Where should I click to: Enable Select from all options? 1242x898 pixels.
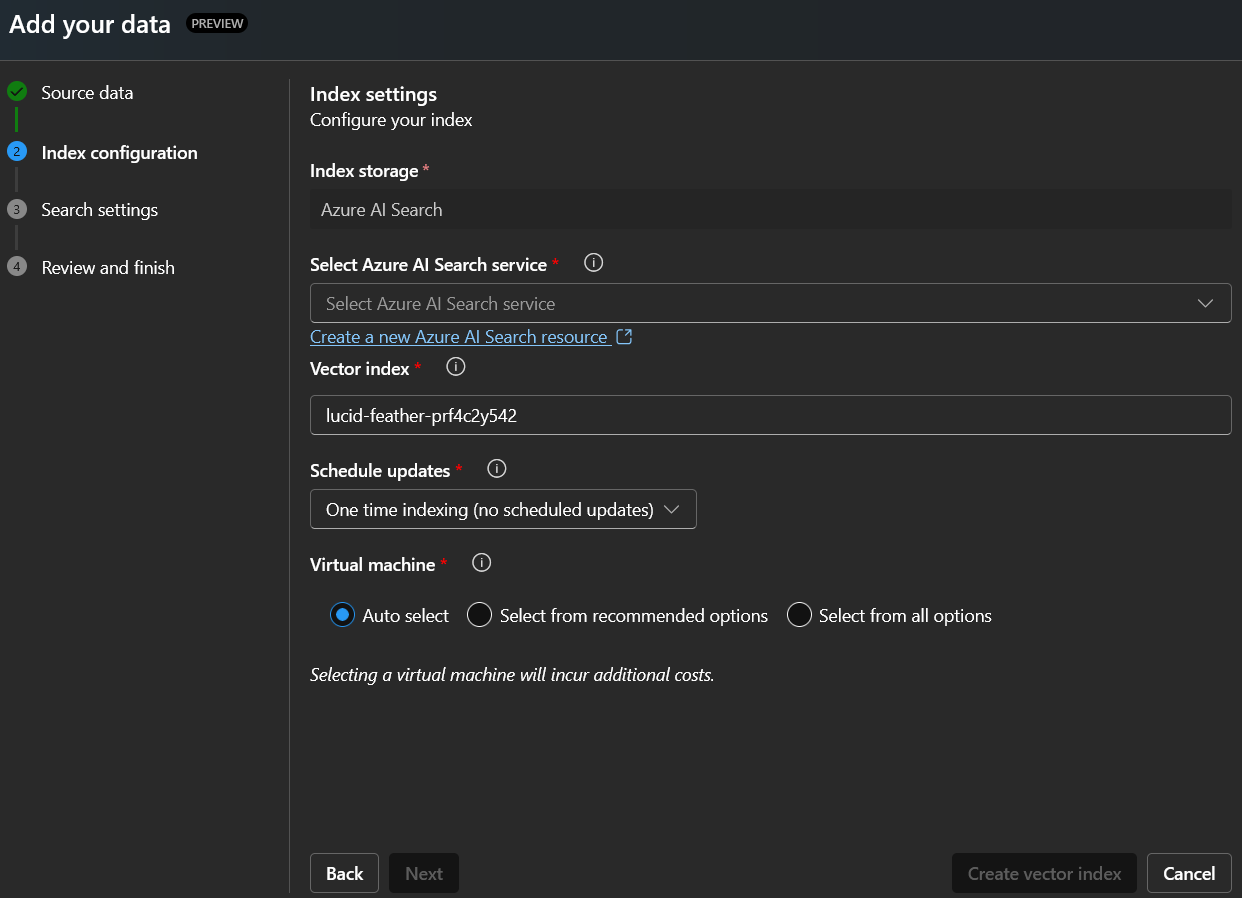pos(799,615)
